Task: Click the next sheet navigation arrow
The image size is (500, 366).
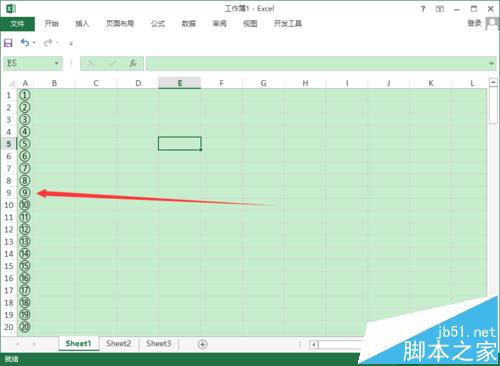Action: [x=34, y=344]
